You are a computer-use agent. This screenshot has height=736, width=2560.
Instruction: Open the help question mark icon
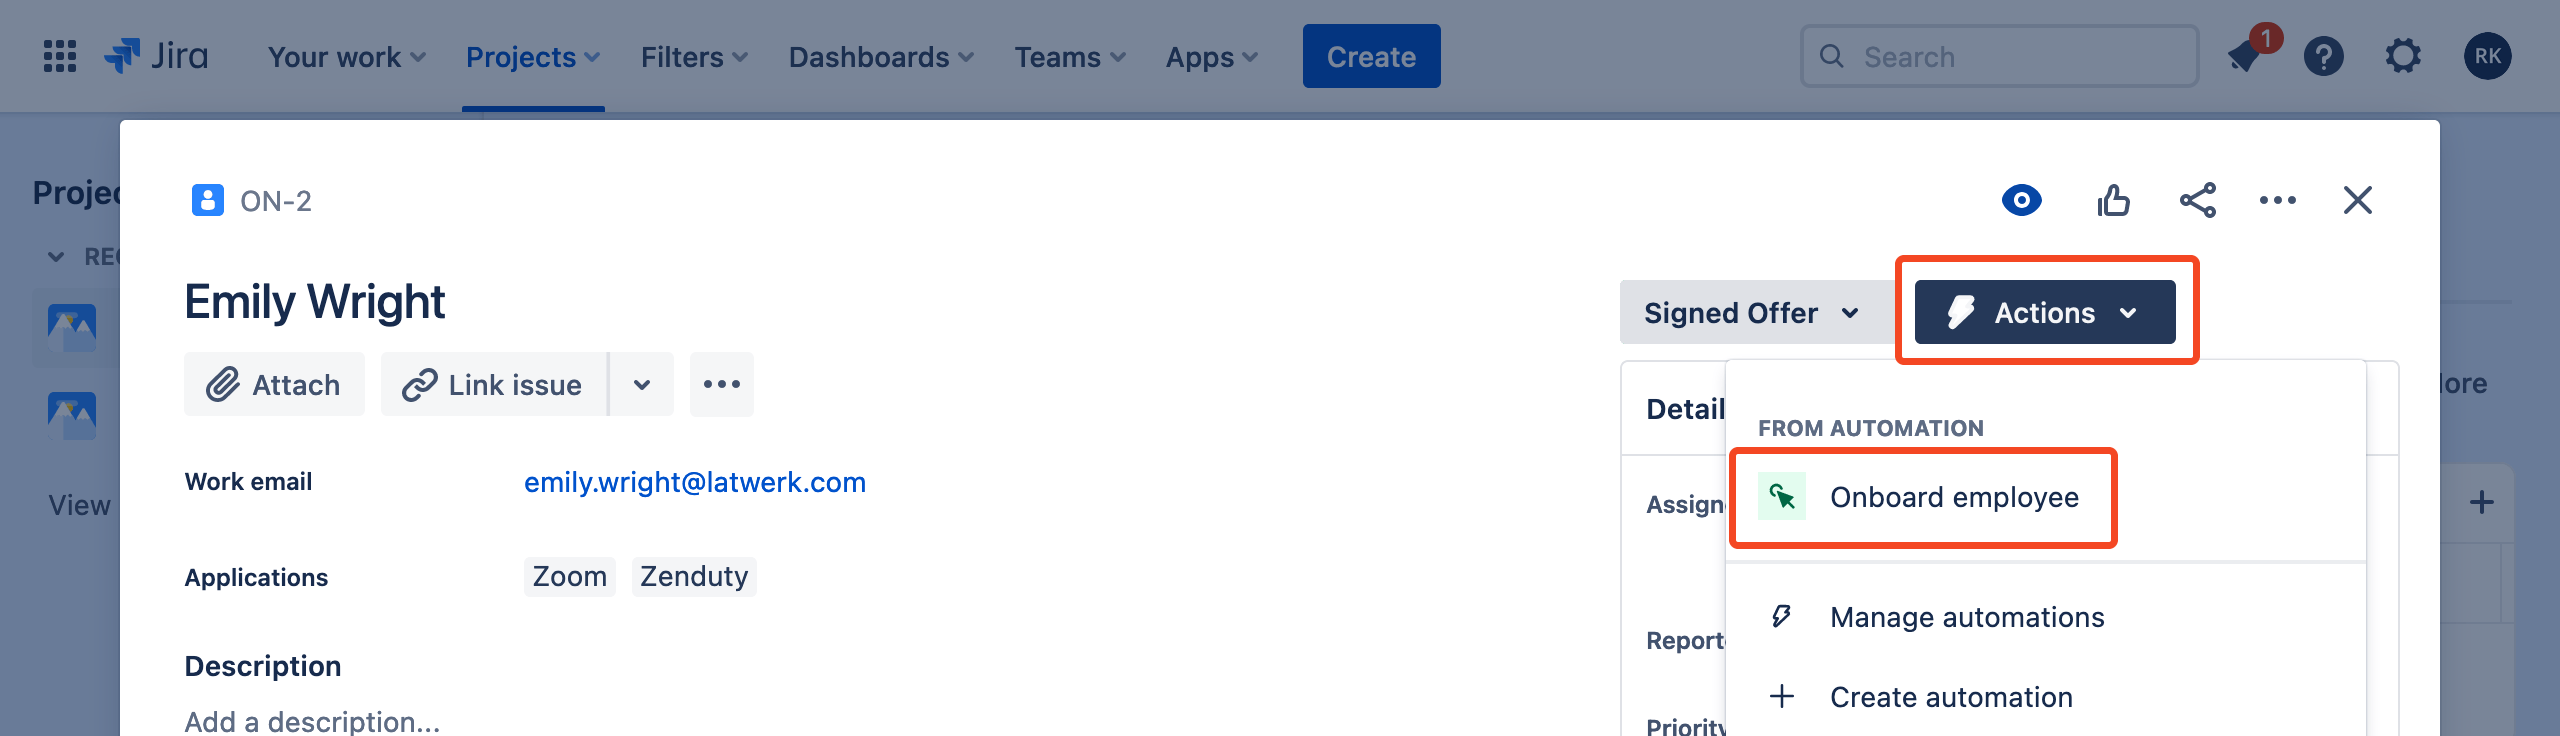tap(2323, 56)
